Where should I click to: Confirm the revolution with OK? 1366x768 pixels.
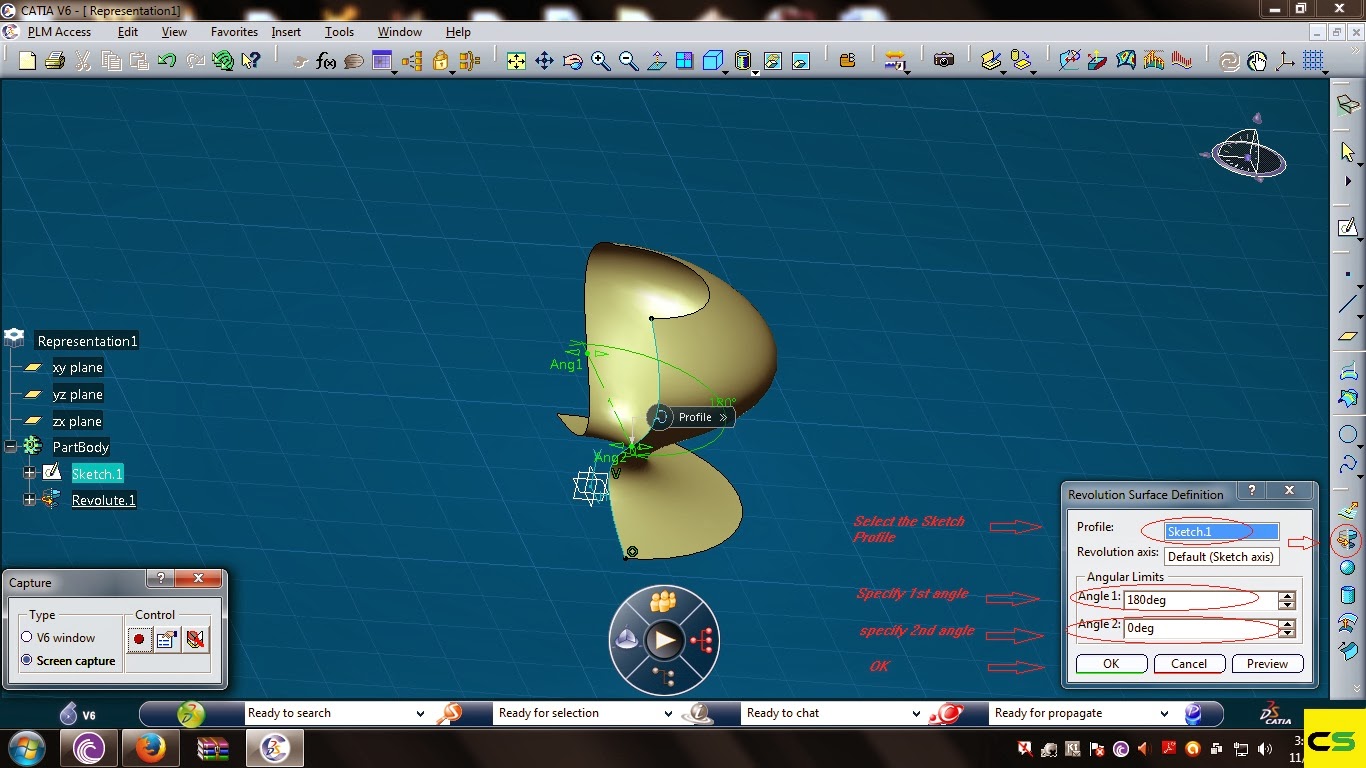tap(1111, 663)
